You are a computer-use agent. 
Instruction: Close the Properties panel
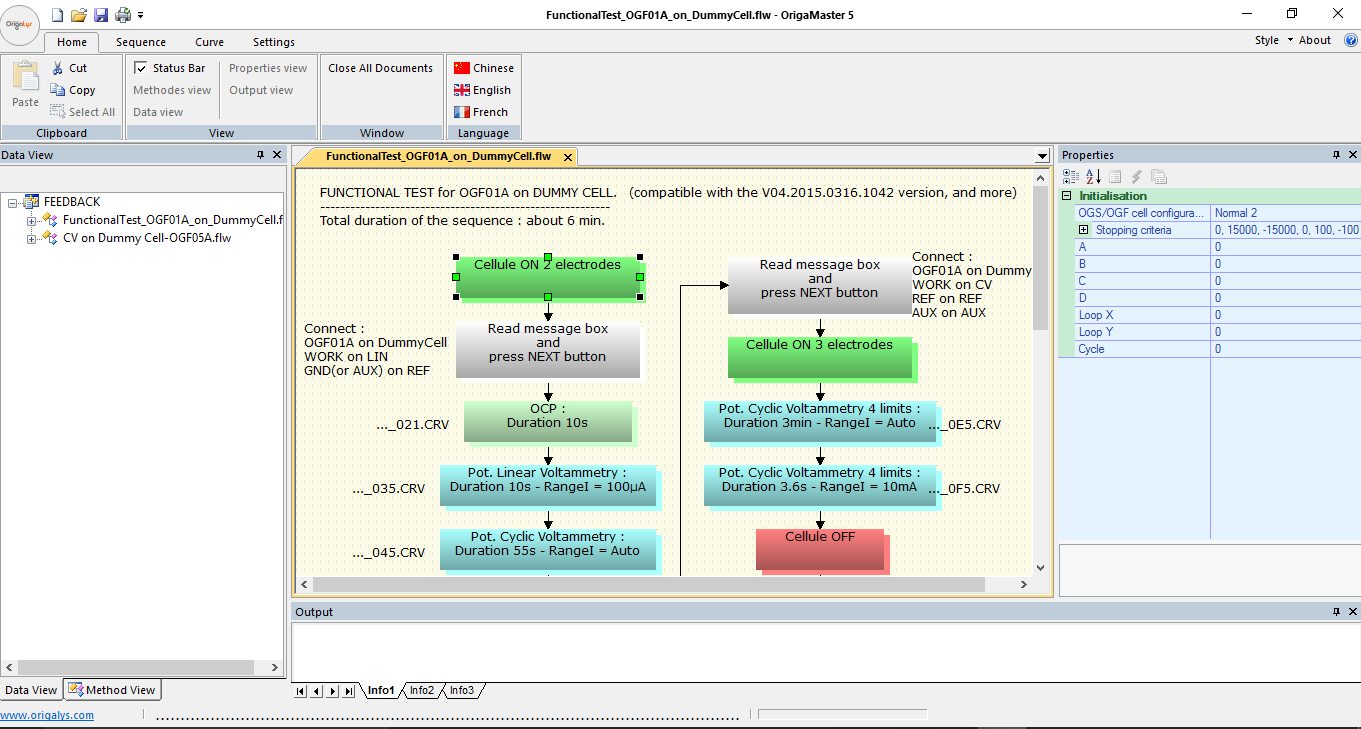click(x=1353, y=155)
